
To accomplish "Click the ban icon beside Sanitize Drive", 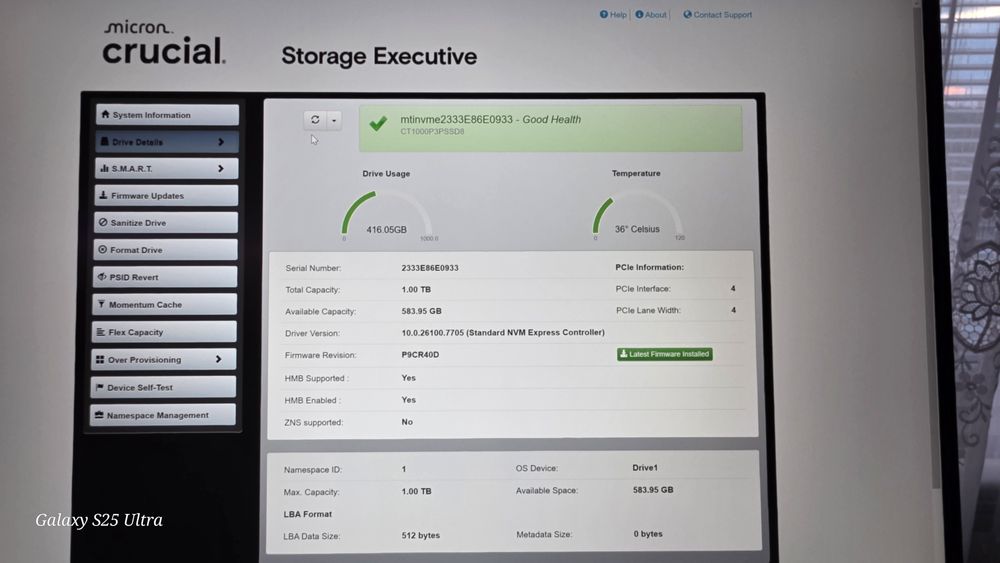I will coord(103,223).
